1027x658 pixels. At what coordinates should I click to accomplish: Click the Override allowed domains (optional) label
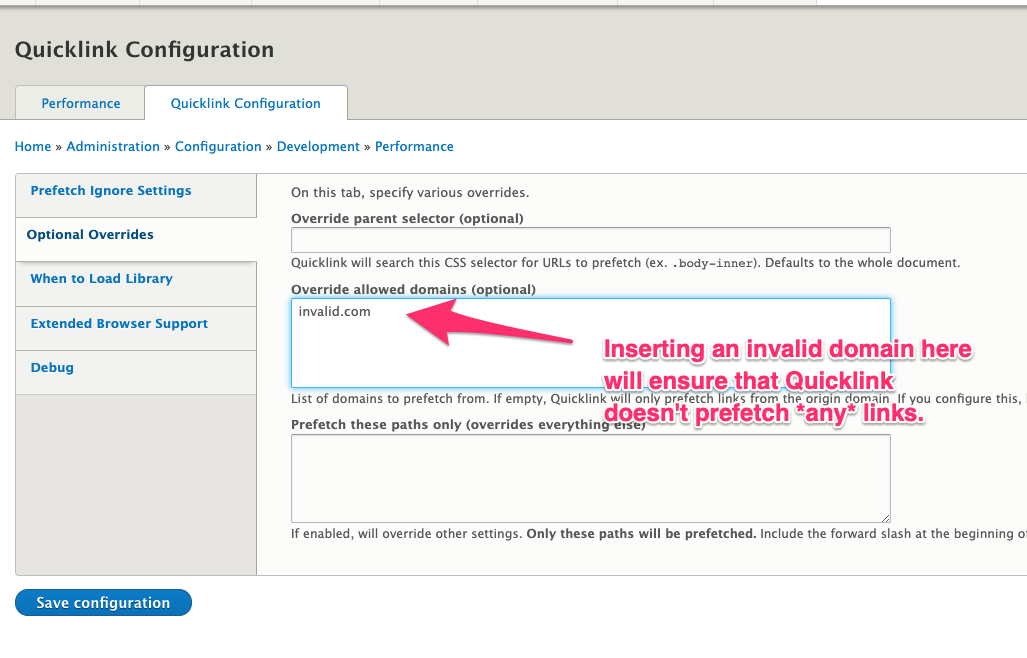pyautogui.click(x=413, y=289)
